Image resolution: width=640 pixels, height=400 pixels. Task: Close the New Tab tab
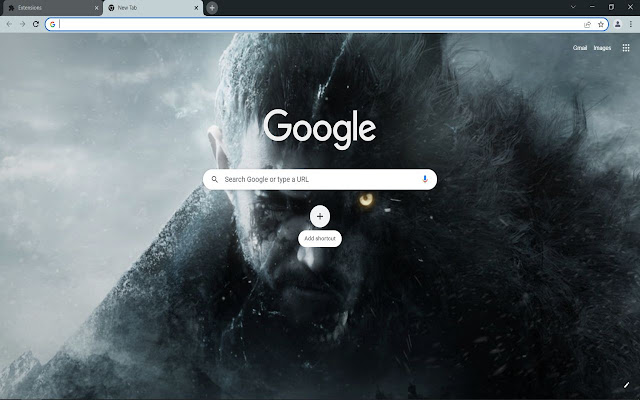click(196, 8)
